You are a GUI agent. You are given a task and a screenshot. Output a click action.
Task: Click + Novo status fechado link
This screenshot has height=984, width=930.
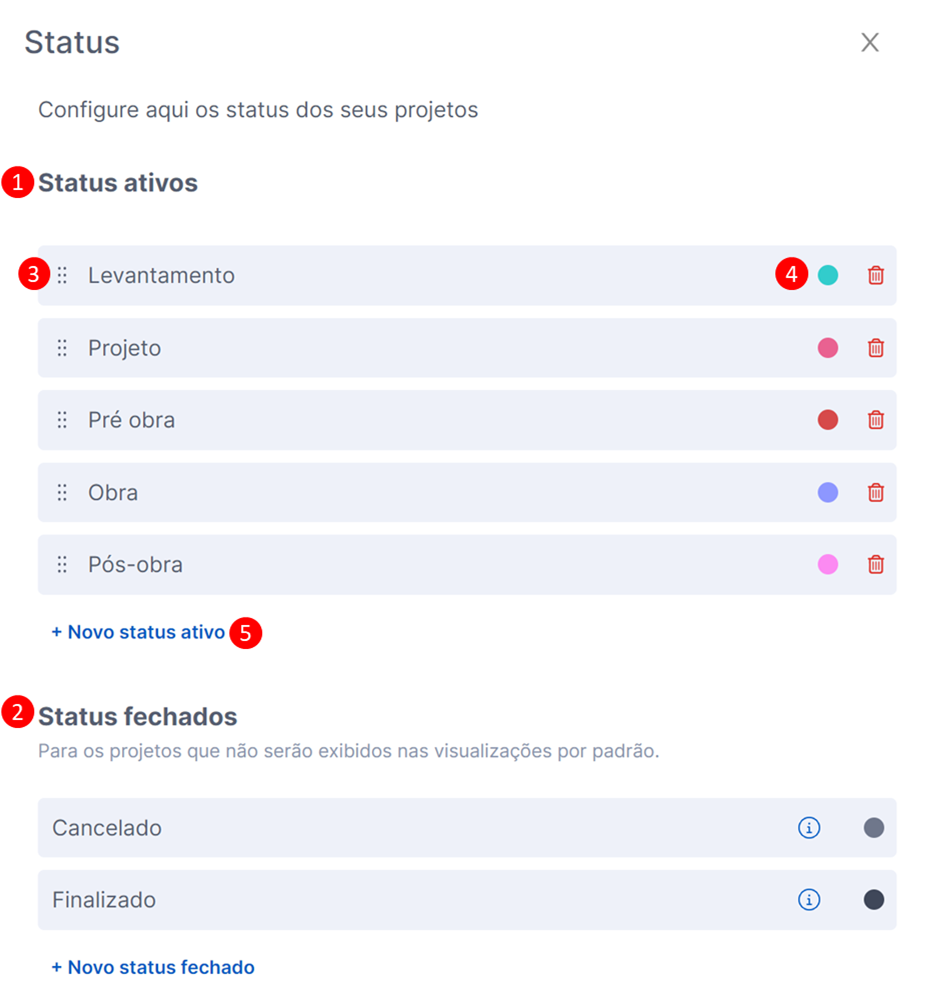pos(153,967)
